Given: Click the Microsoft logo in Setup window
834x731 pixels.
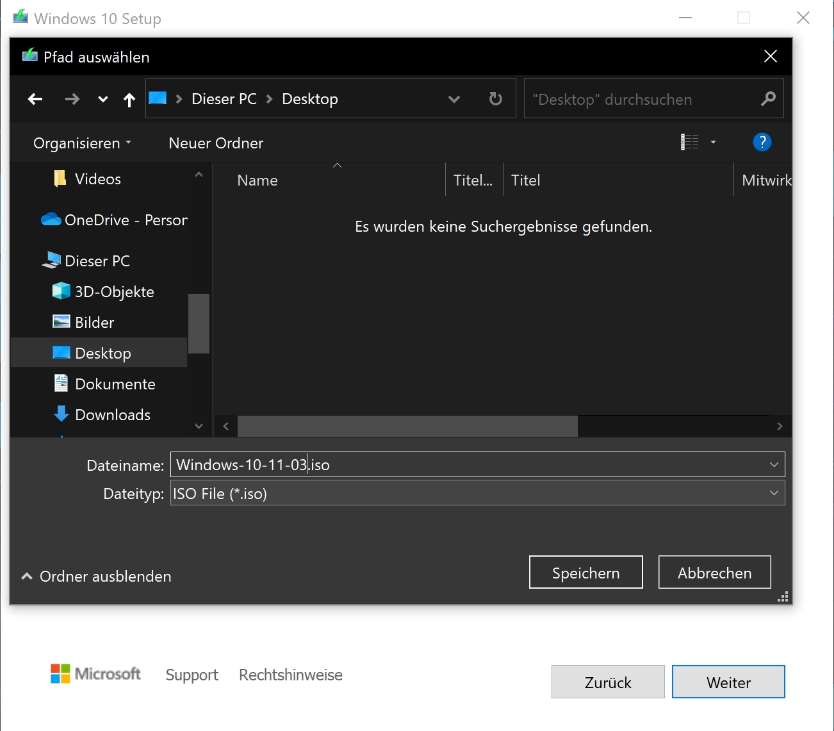Looking at the screenshot, I should pyautogui.click(x=96, y=674).
